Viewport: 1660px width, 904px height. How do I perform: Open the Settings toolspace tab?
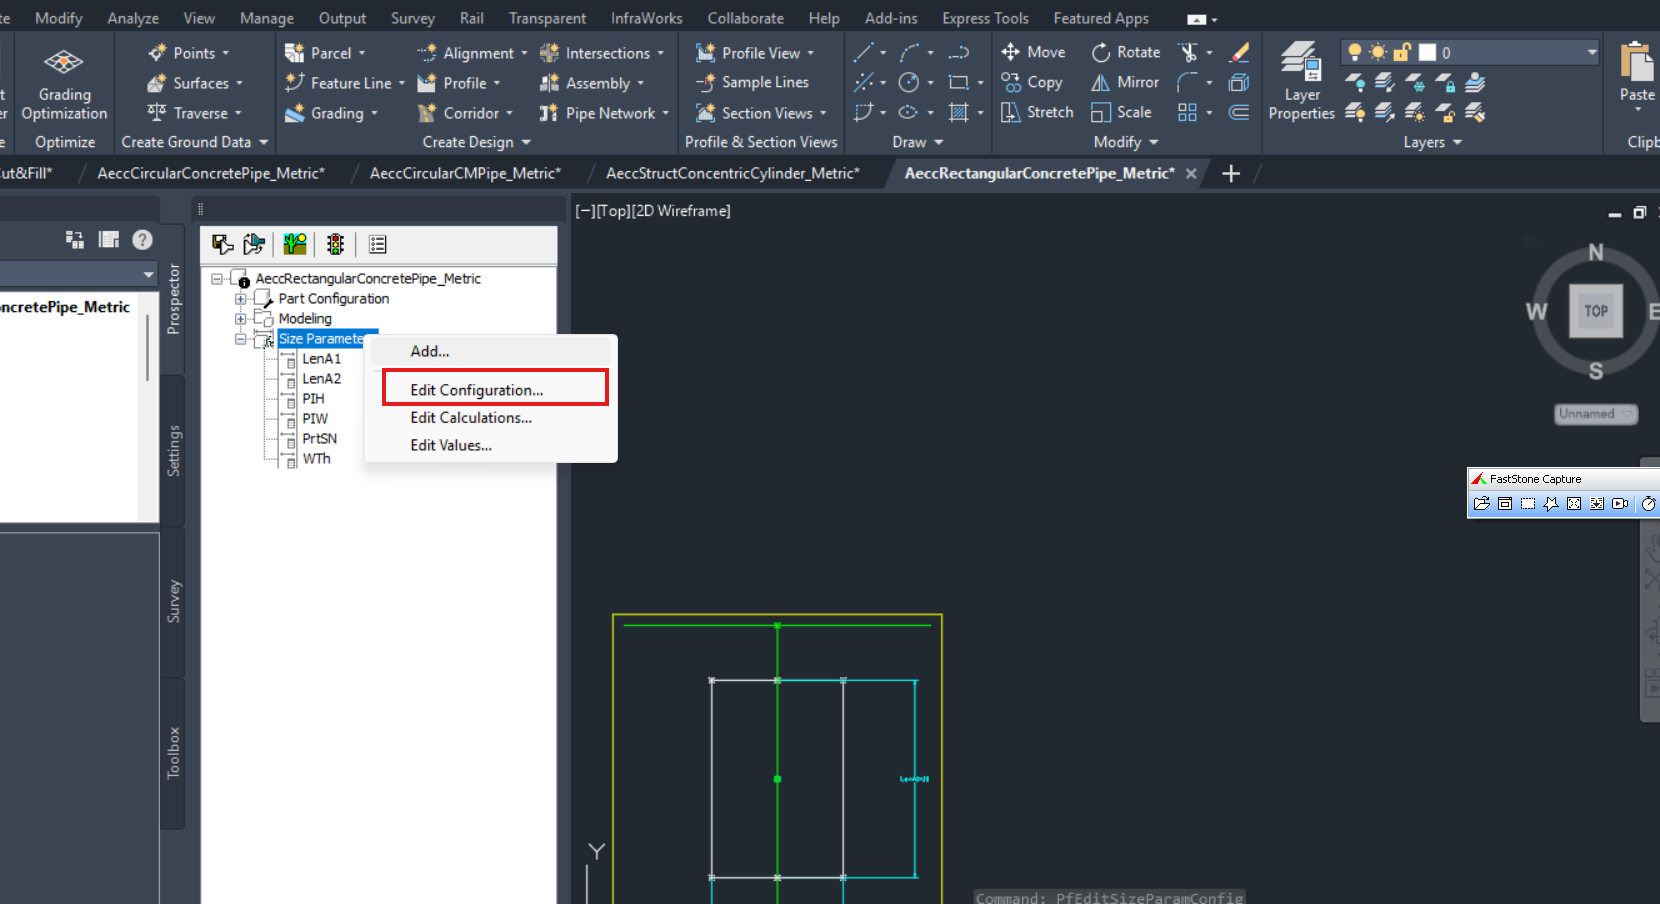[x=174, y=451]
